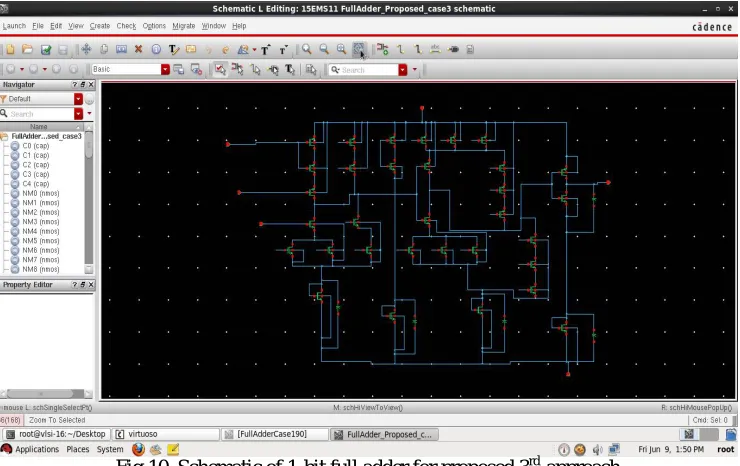Click the stretch tool icon beside Move
The width and height of the screenshot is (740, 466).
[121, 49]
